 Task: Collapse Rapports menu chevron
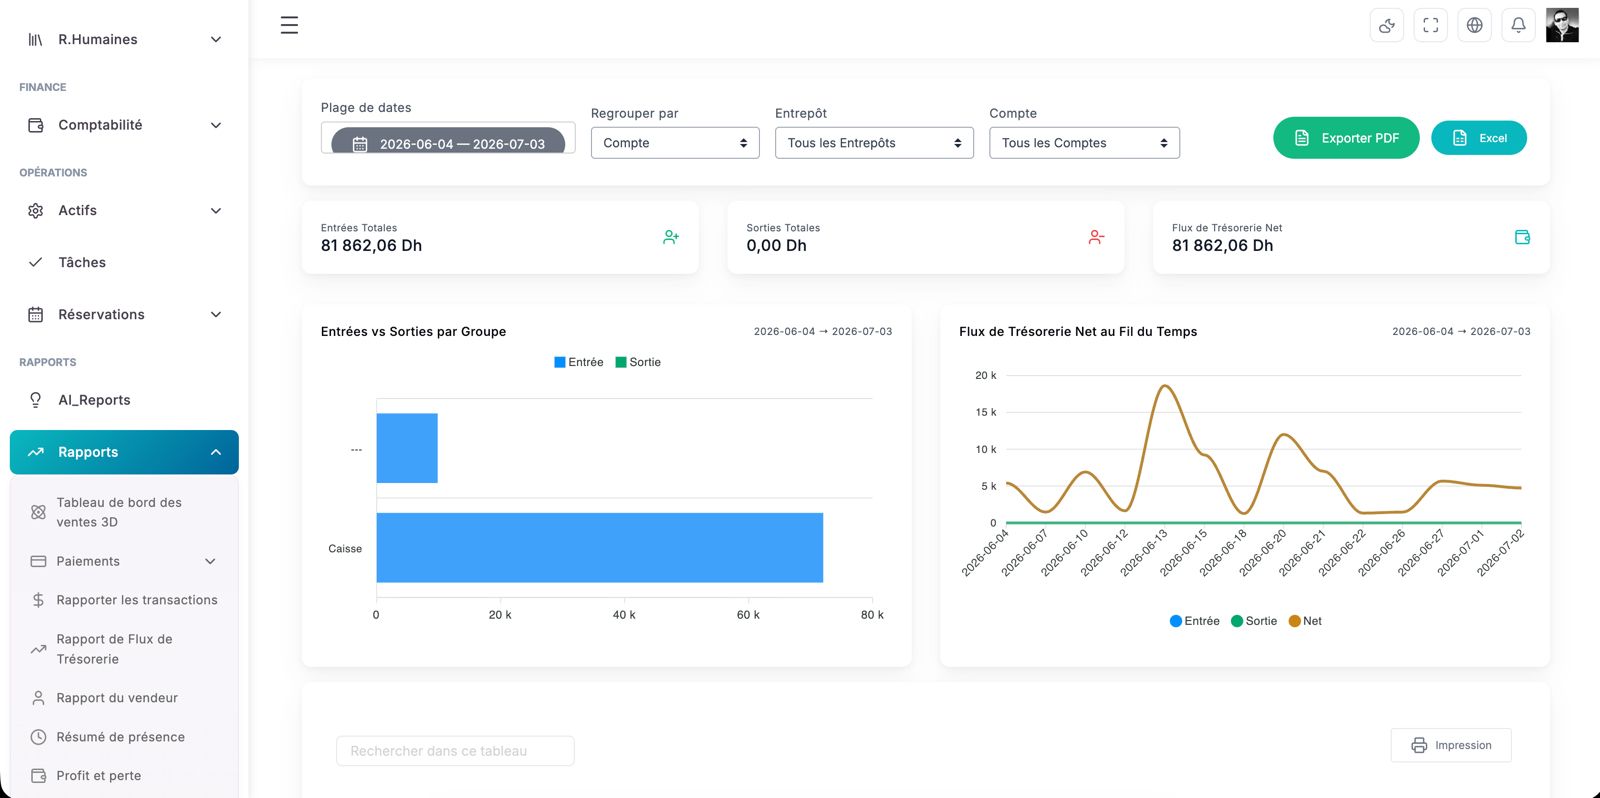pos(215,452)
